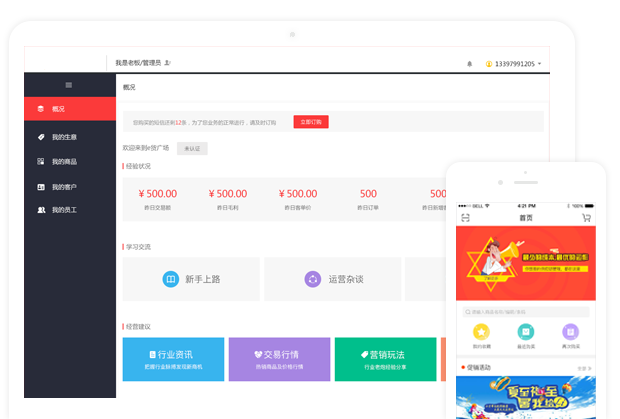
Task: Tap the purple 再次购买 icon
Action: tap(570, 332)
